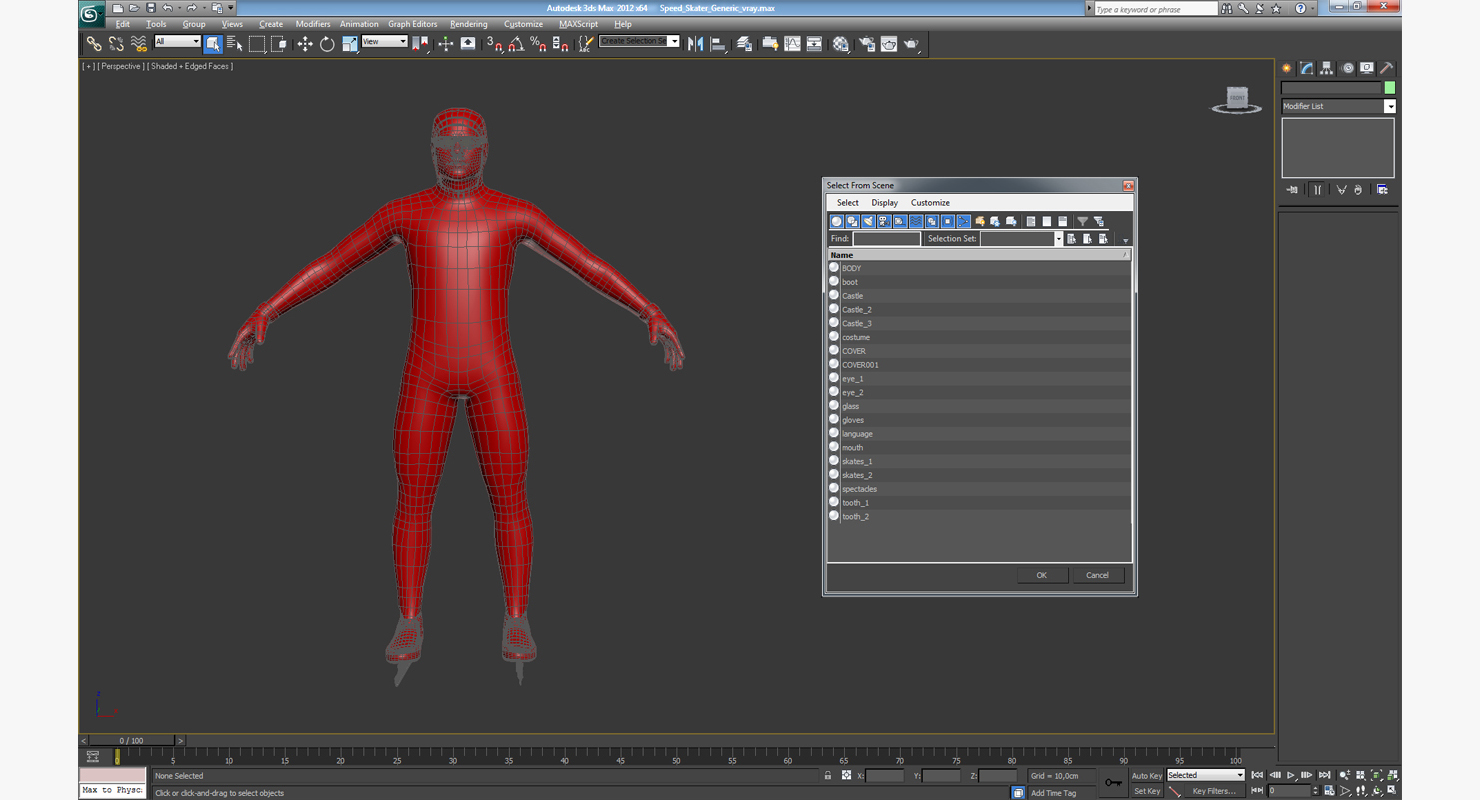The height and width of the screenshot is (800, 1480).
Task: Open the Help icon dropdown arrow
Action: [1312, 8]
